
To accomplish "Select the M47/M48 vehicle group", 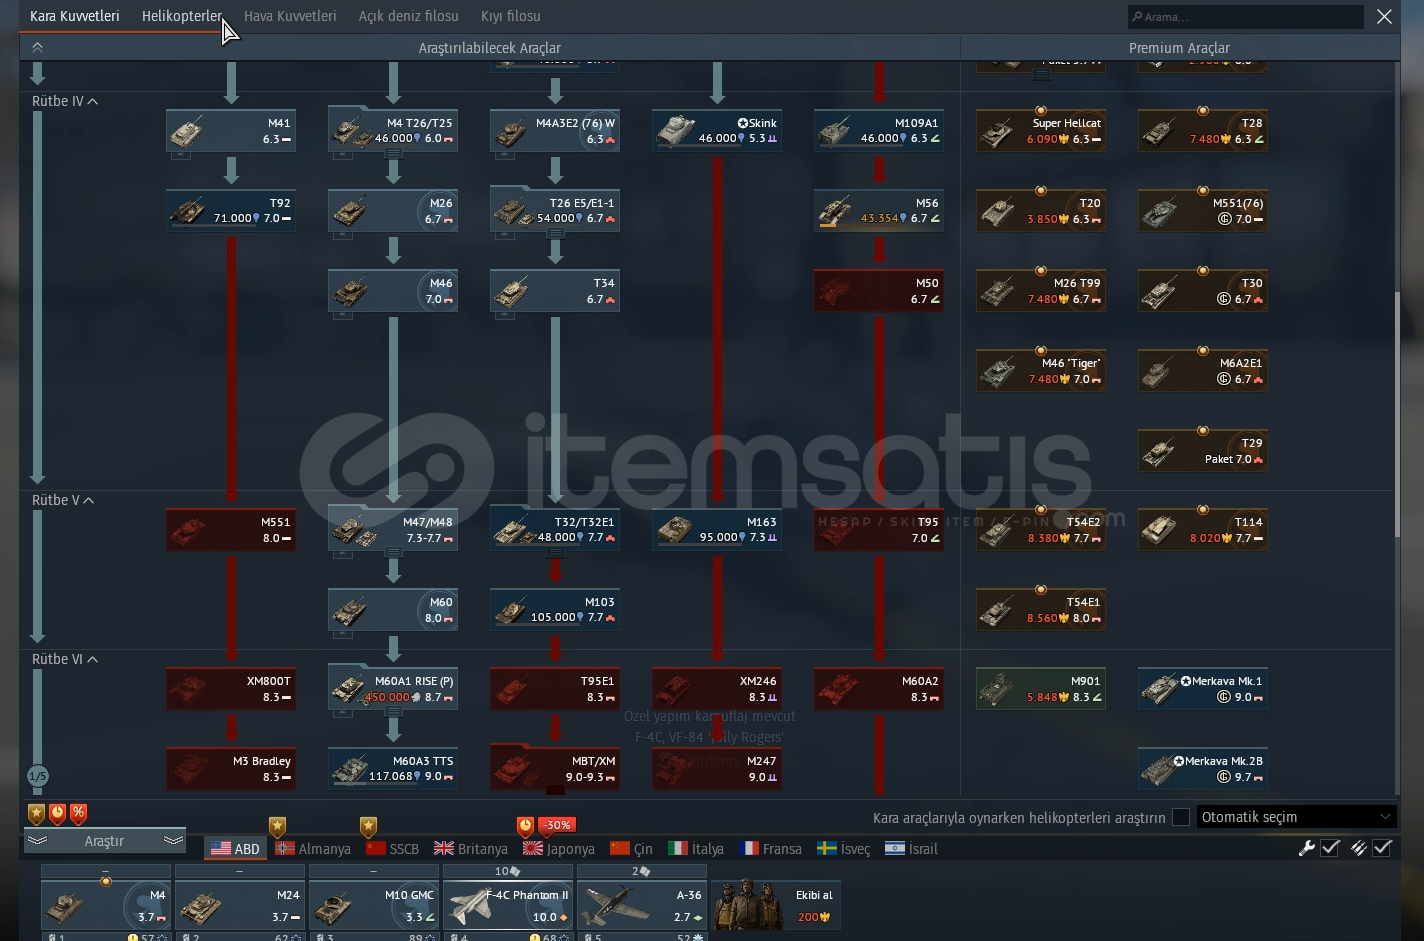I will pos(393,530).
